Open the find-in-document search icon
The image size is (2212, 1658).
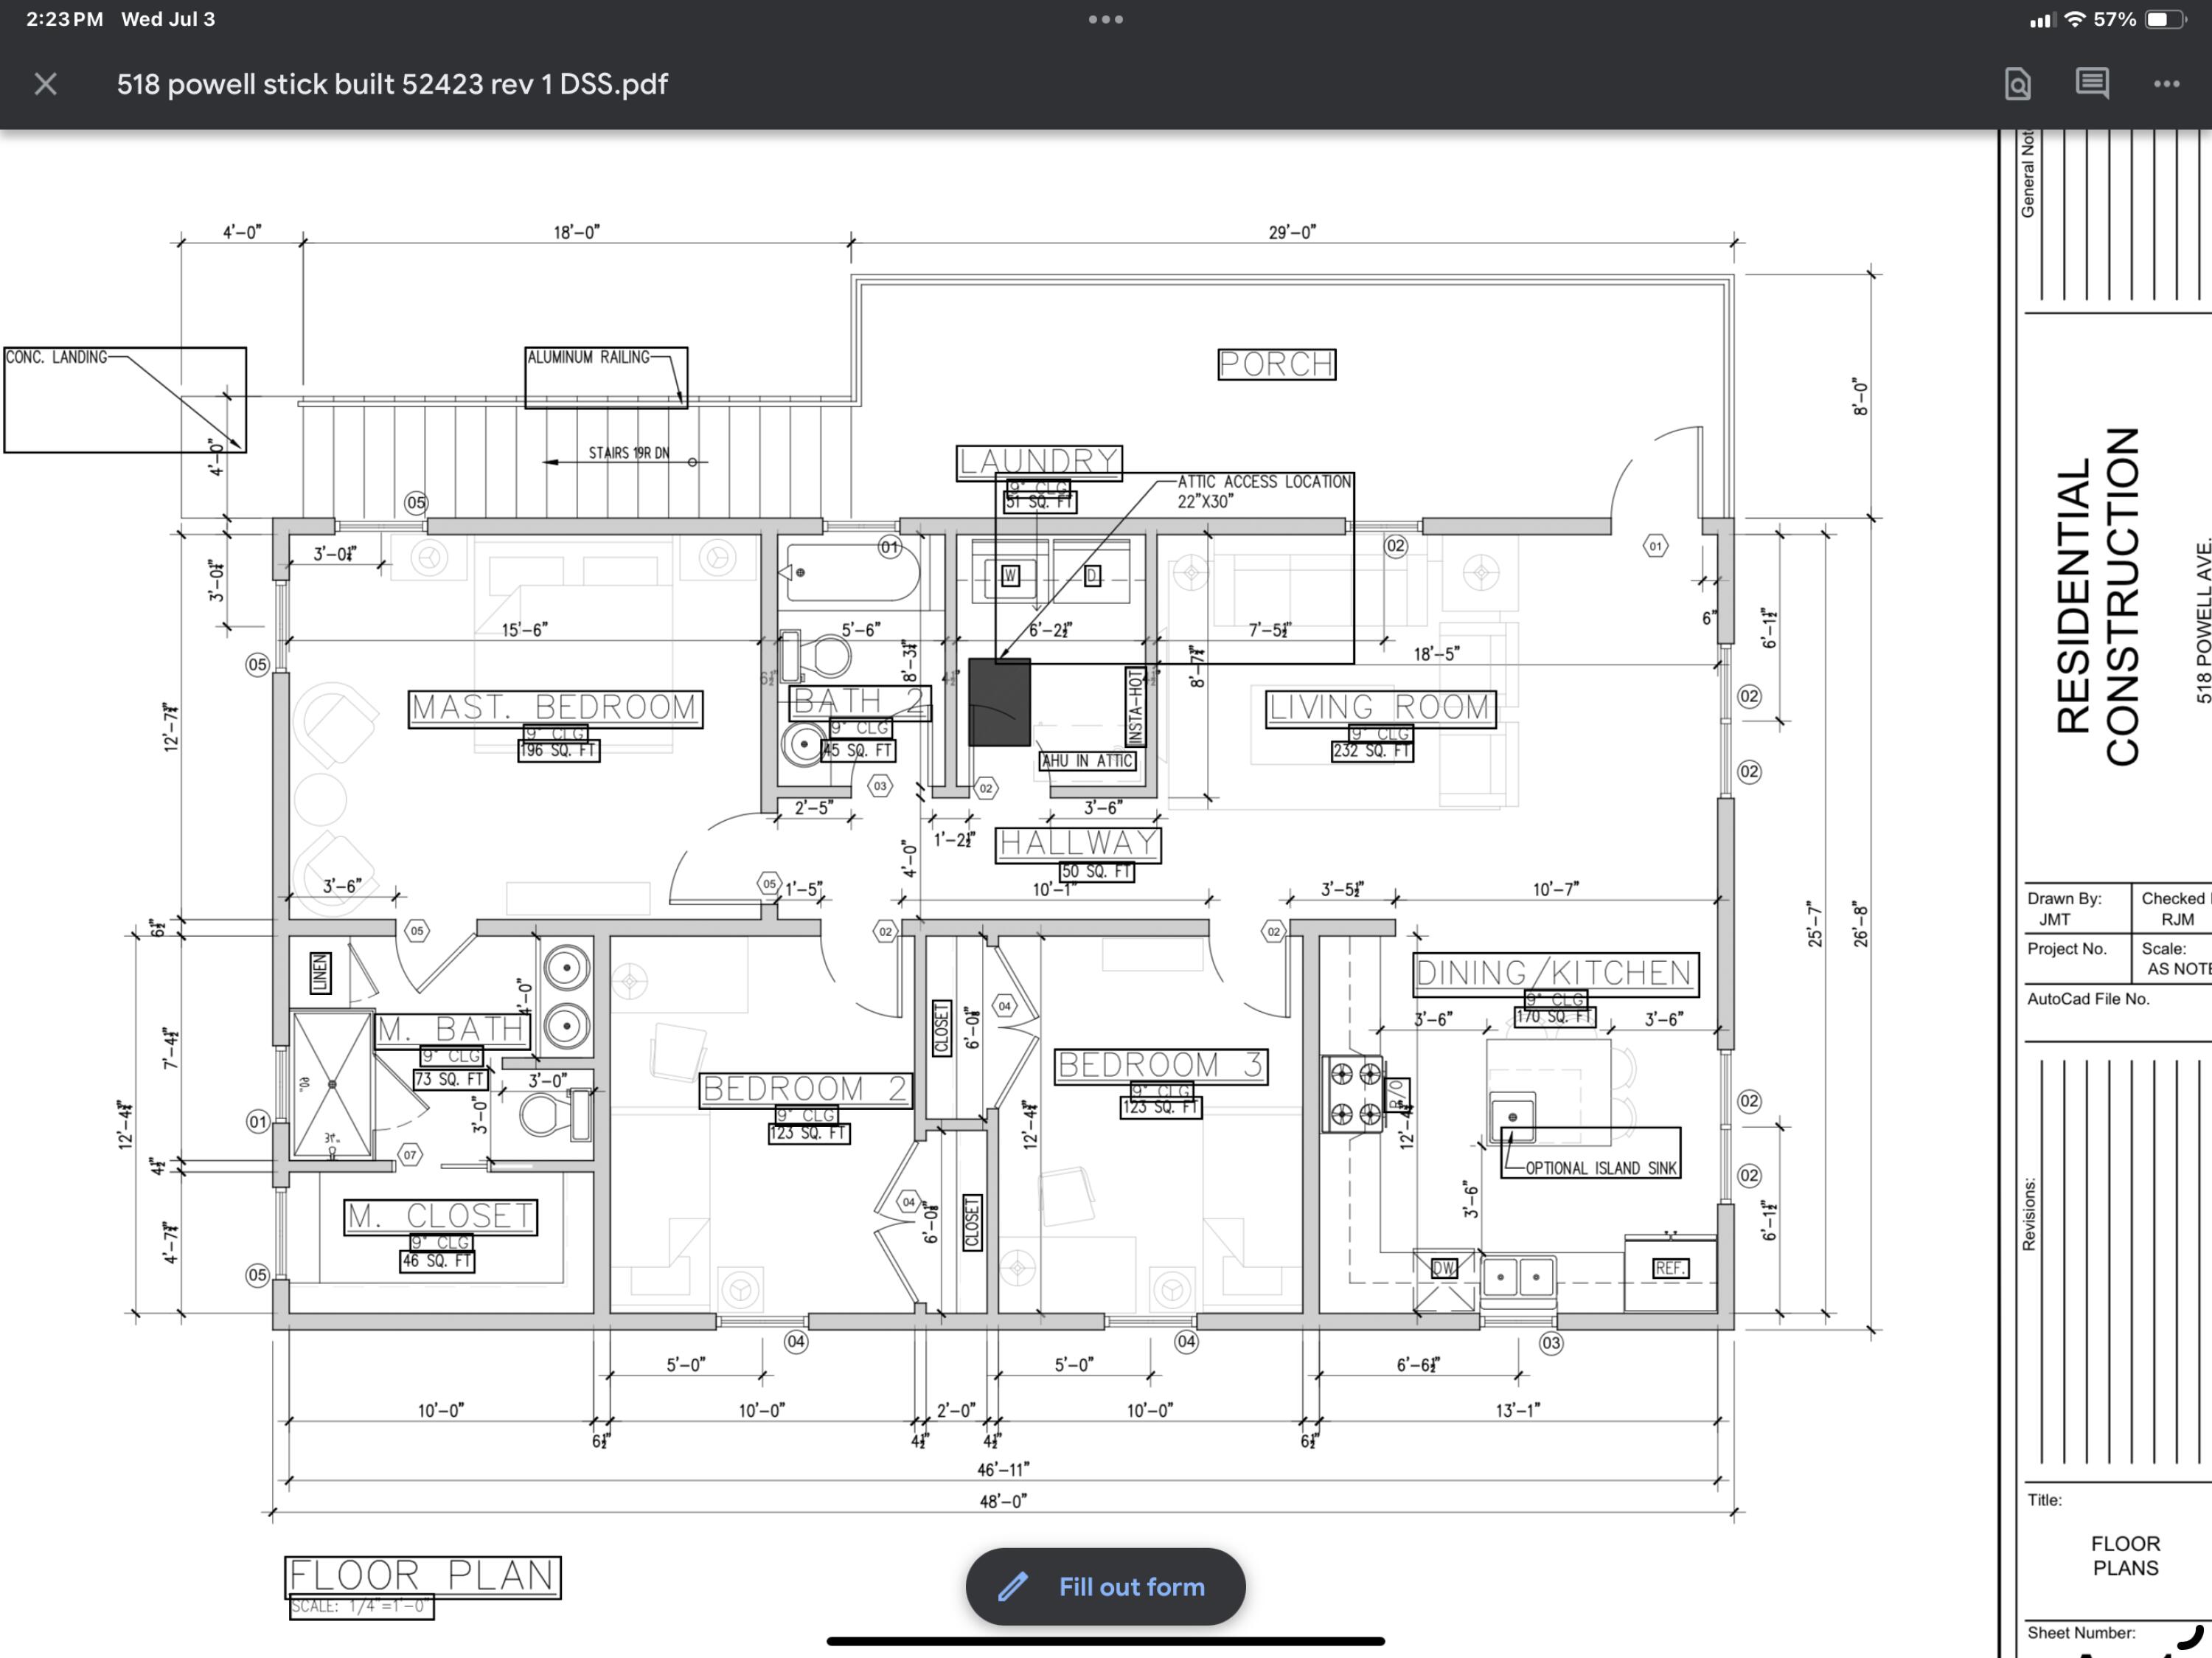tap(2017, 84)
